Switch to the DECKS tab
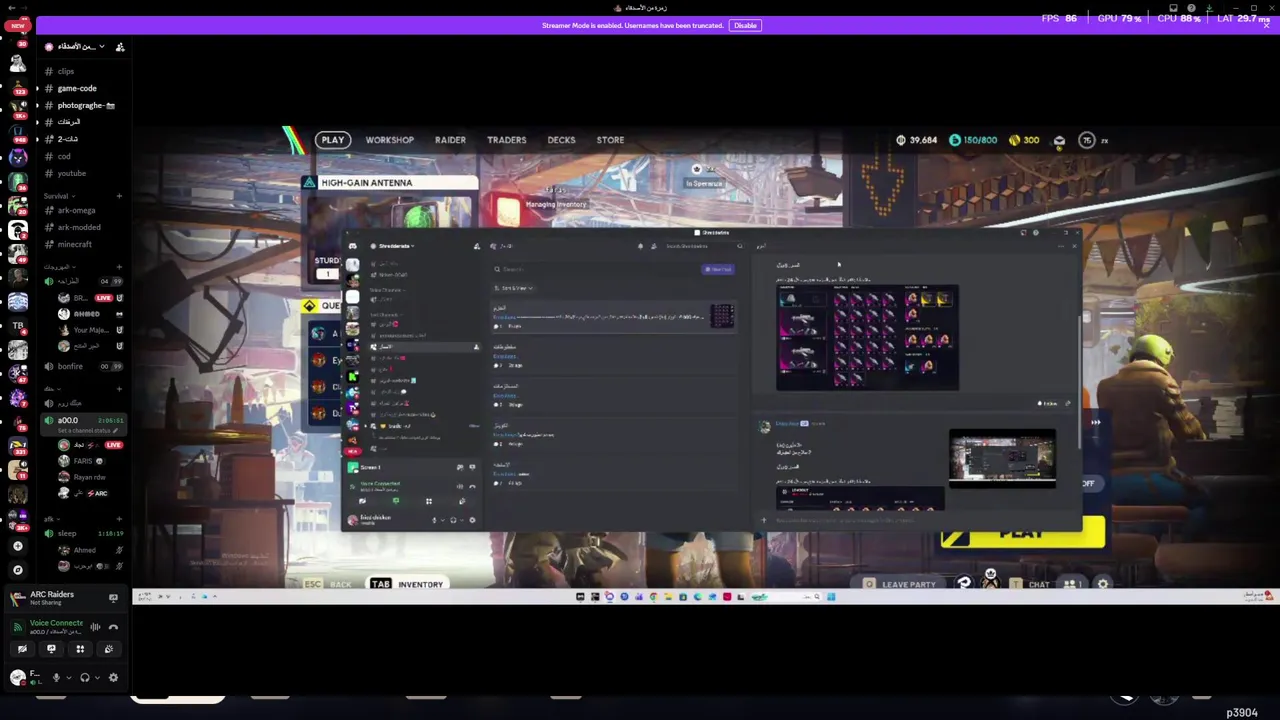The width and height of the screenshot is (1280, 720). (561, 140)
